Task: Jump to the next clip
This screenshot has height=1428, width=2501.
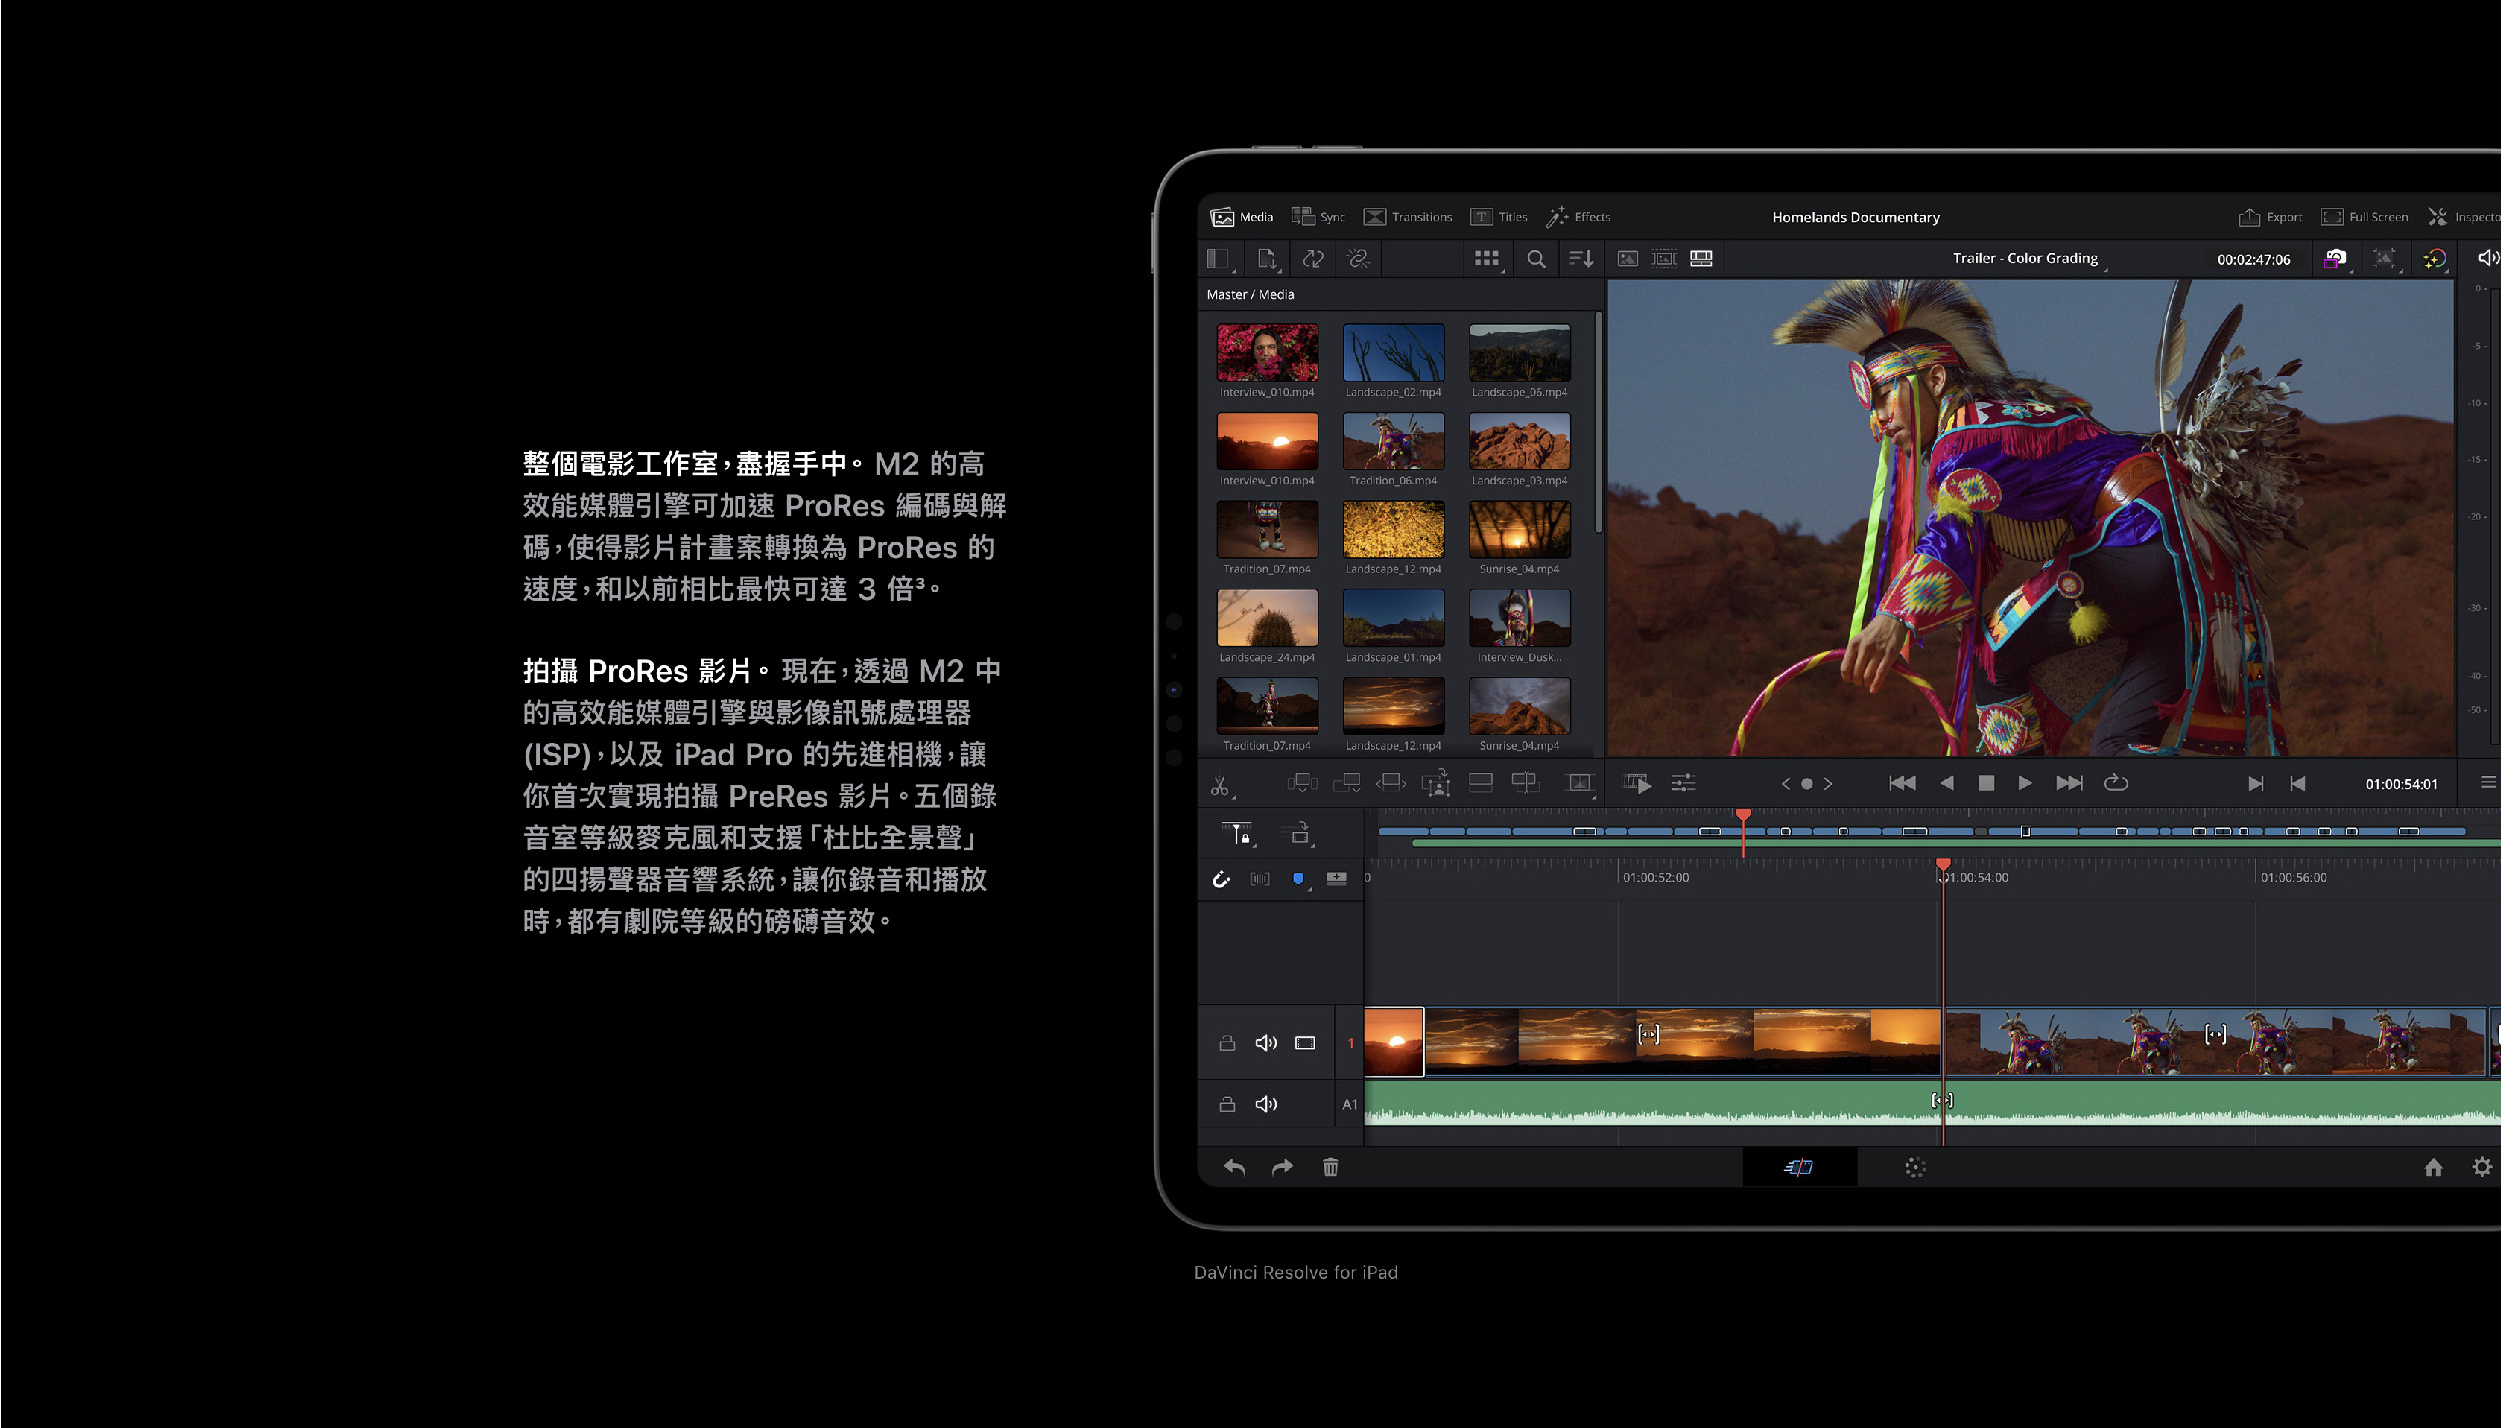Action: tap(2069, 783)
